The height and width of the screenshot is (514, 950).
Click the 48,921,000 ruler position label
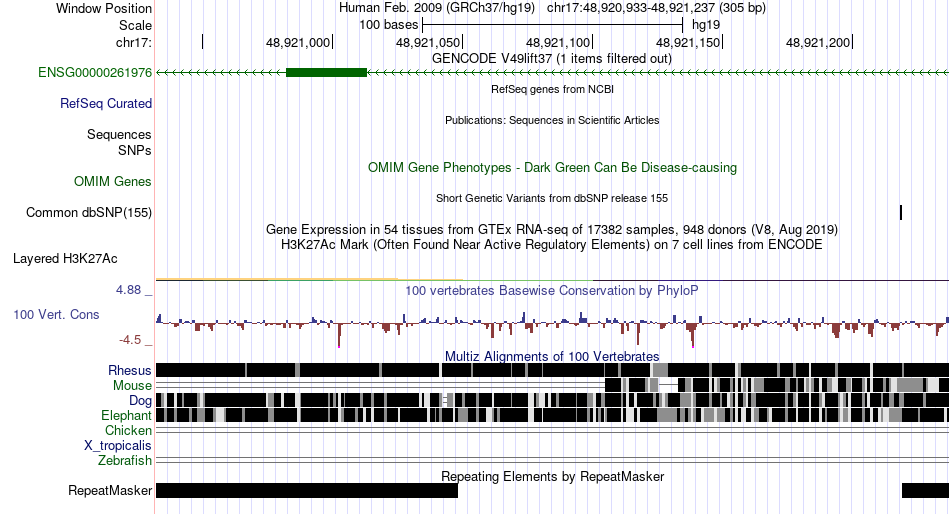[x=298, y=42]
